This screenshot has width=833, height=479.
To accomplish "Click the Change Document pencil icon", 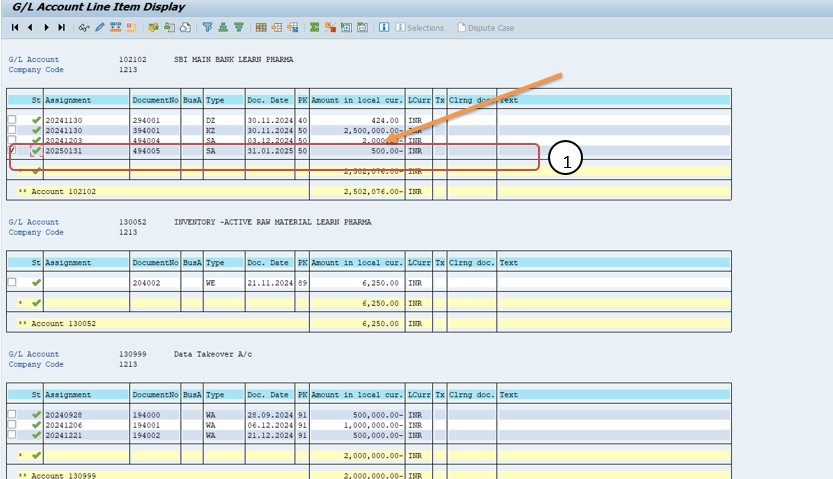I will click(x=100, y=28).
